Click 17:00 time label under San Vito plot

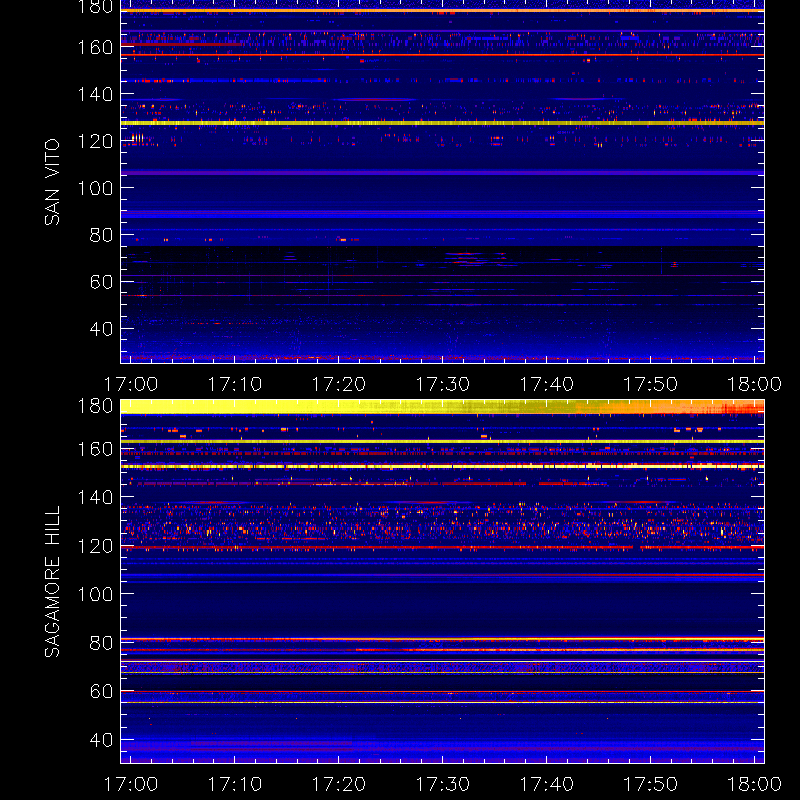[131, 384]
